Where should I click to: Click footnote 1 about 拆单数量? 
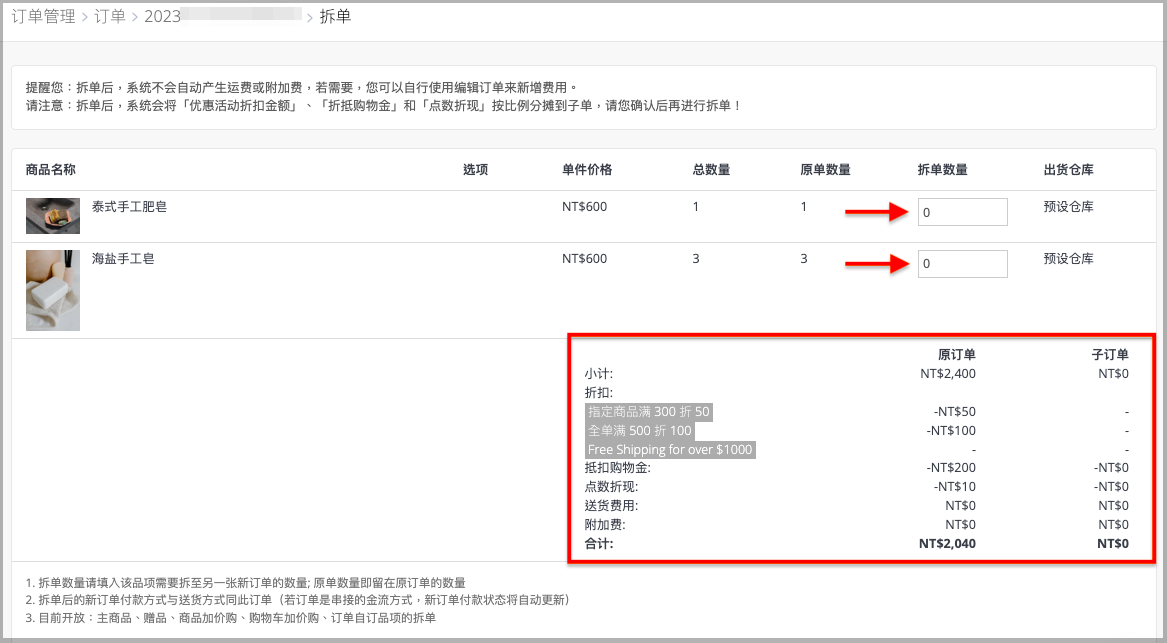tap(246, 583)
